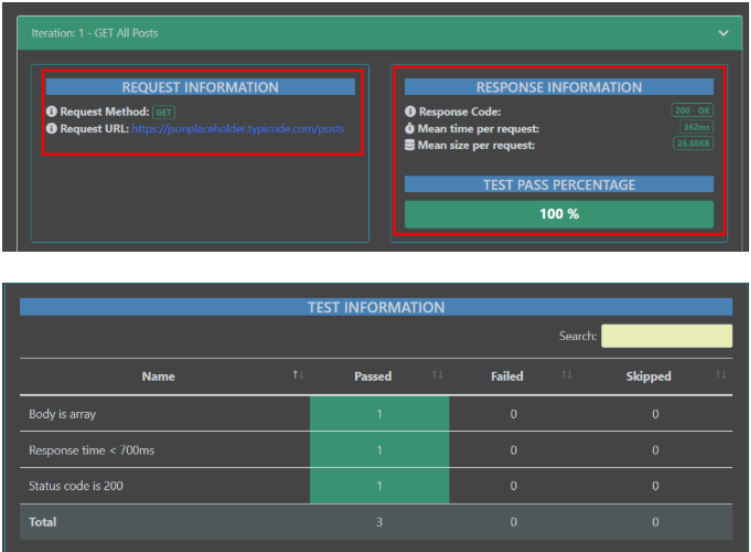Screen dimensions: 751x552
Task: Sort by Skipped column using sort arrows
Action: [x=721, y=375]
